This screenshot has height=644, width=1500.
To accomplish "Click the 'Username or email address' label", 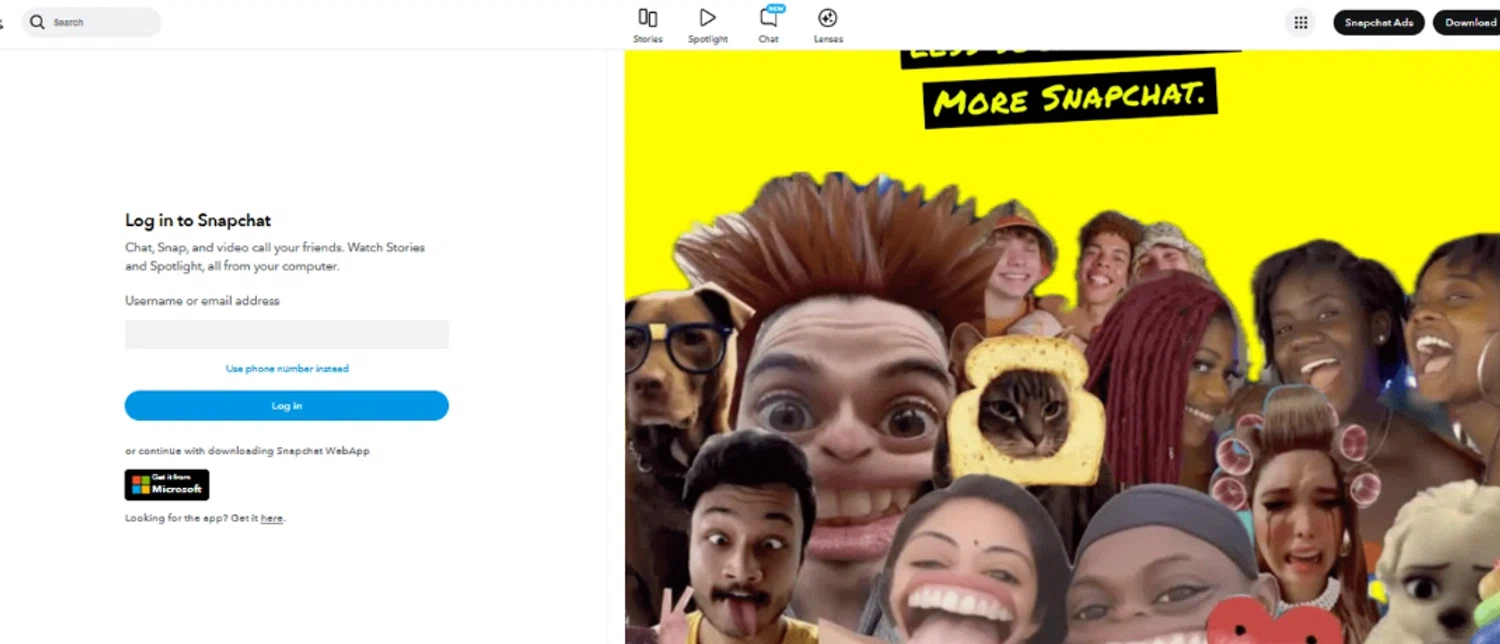I will pyautogui.click(x=202, y=301).
